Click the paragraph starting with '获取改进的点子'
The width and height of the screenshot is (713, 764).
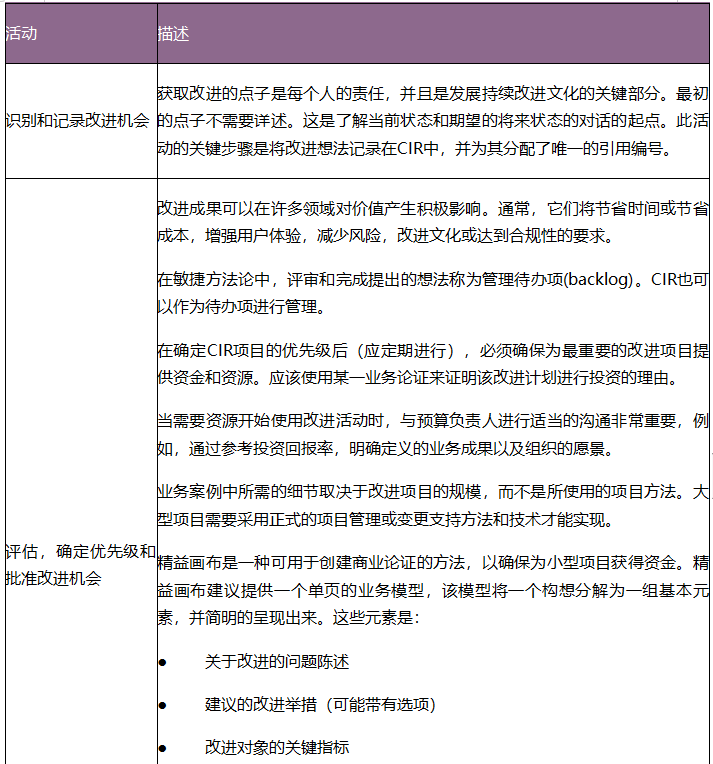coord(432,121)
